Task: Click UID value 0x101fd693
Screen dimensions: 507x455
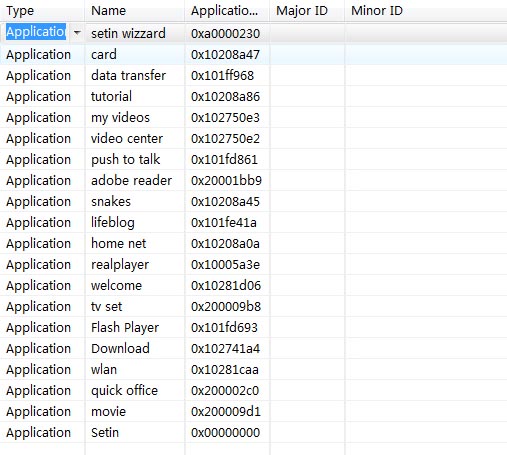Action: click(x=224, y=327)
